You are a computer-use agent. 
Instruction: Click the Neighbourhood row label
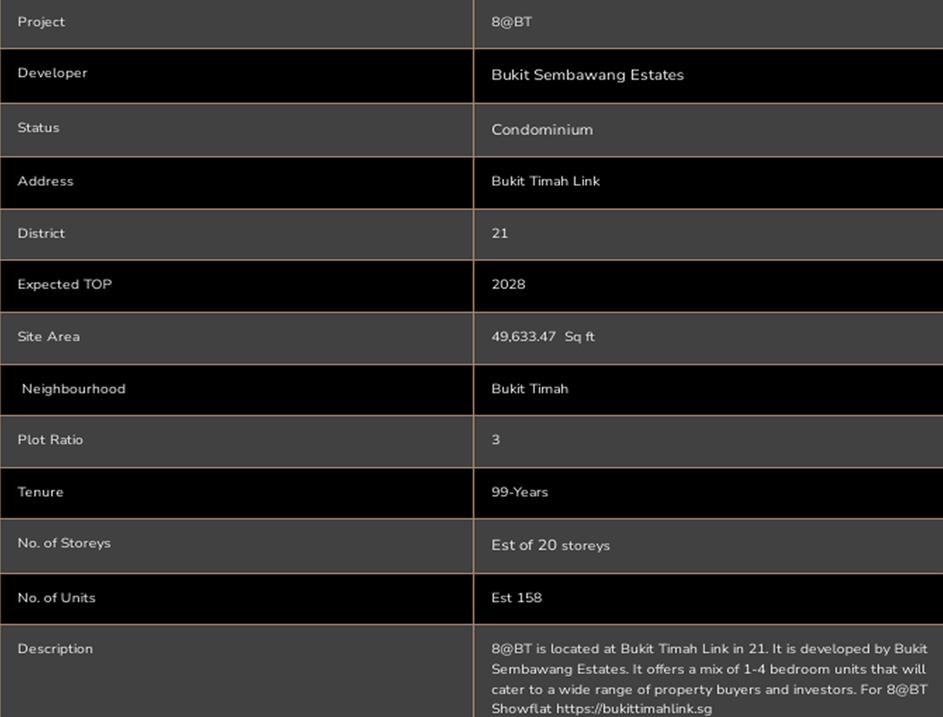(73, 389)
